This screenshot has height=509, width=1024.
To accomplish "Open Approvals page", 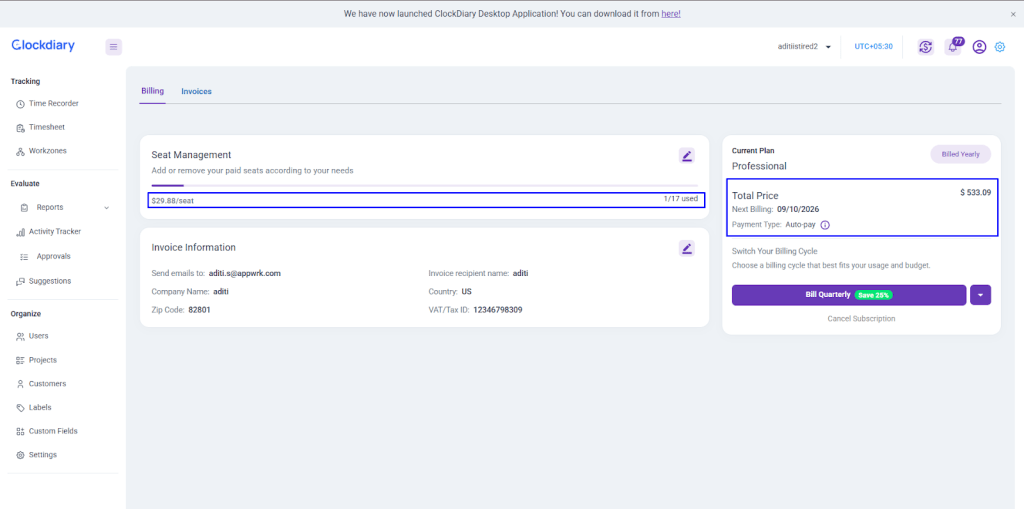I will pyautogui.click(x=54, y=256).
